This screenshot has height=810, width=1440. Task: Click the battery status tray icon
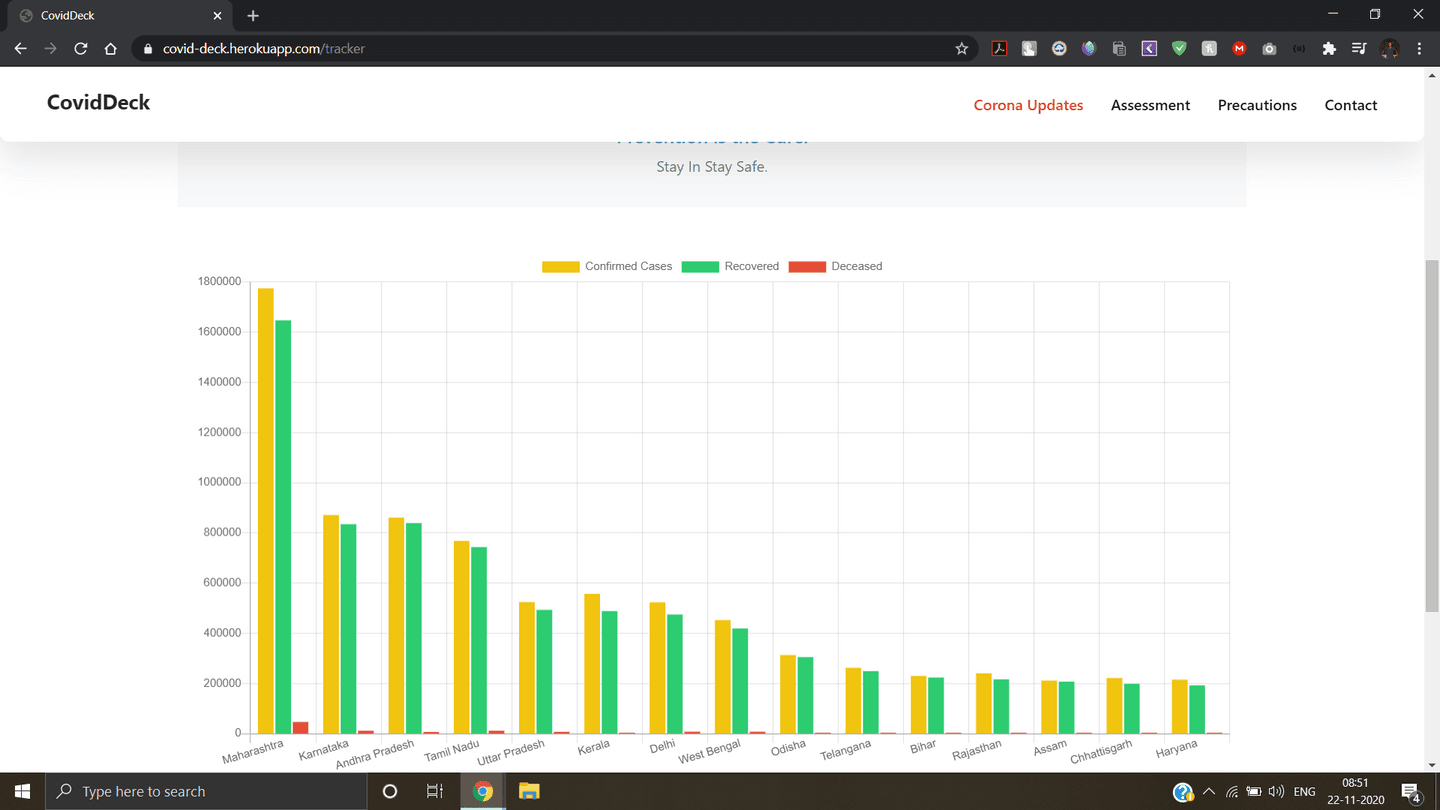pyautogui.click(x=1254, y=792)
